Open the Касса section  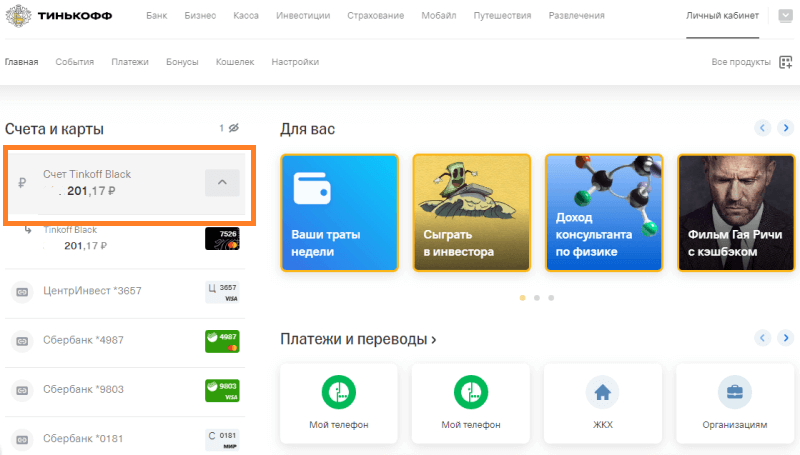(246, 16)
